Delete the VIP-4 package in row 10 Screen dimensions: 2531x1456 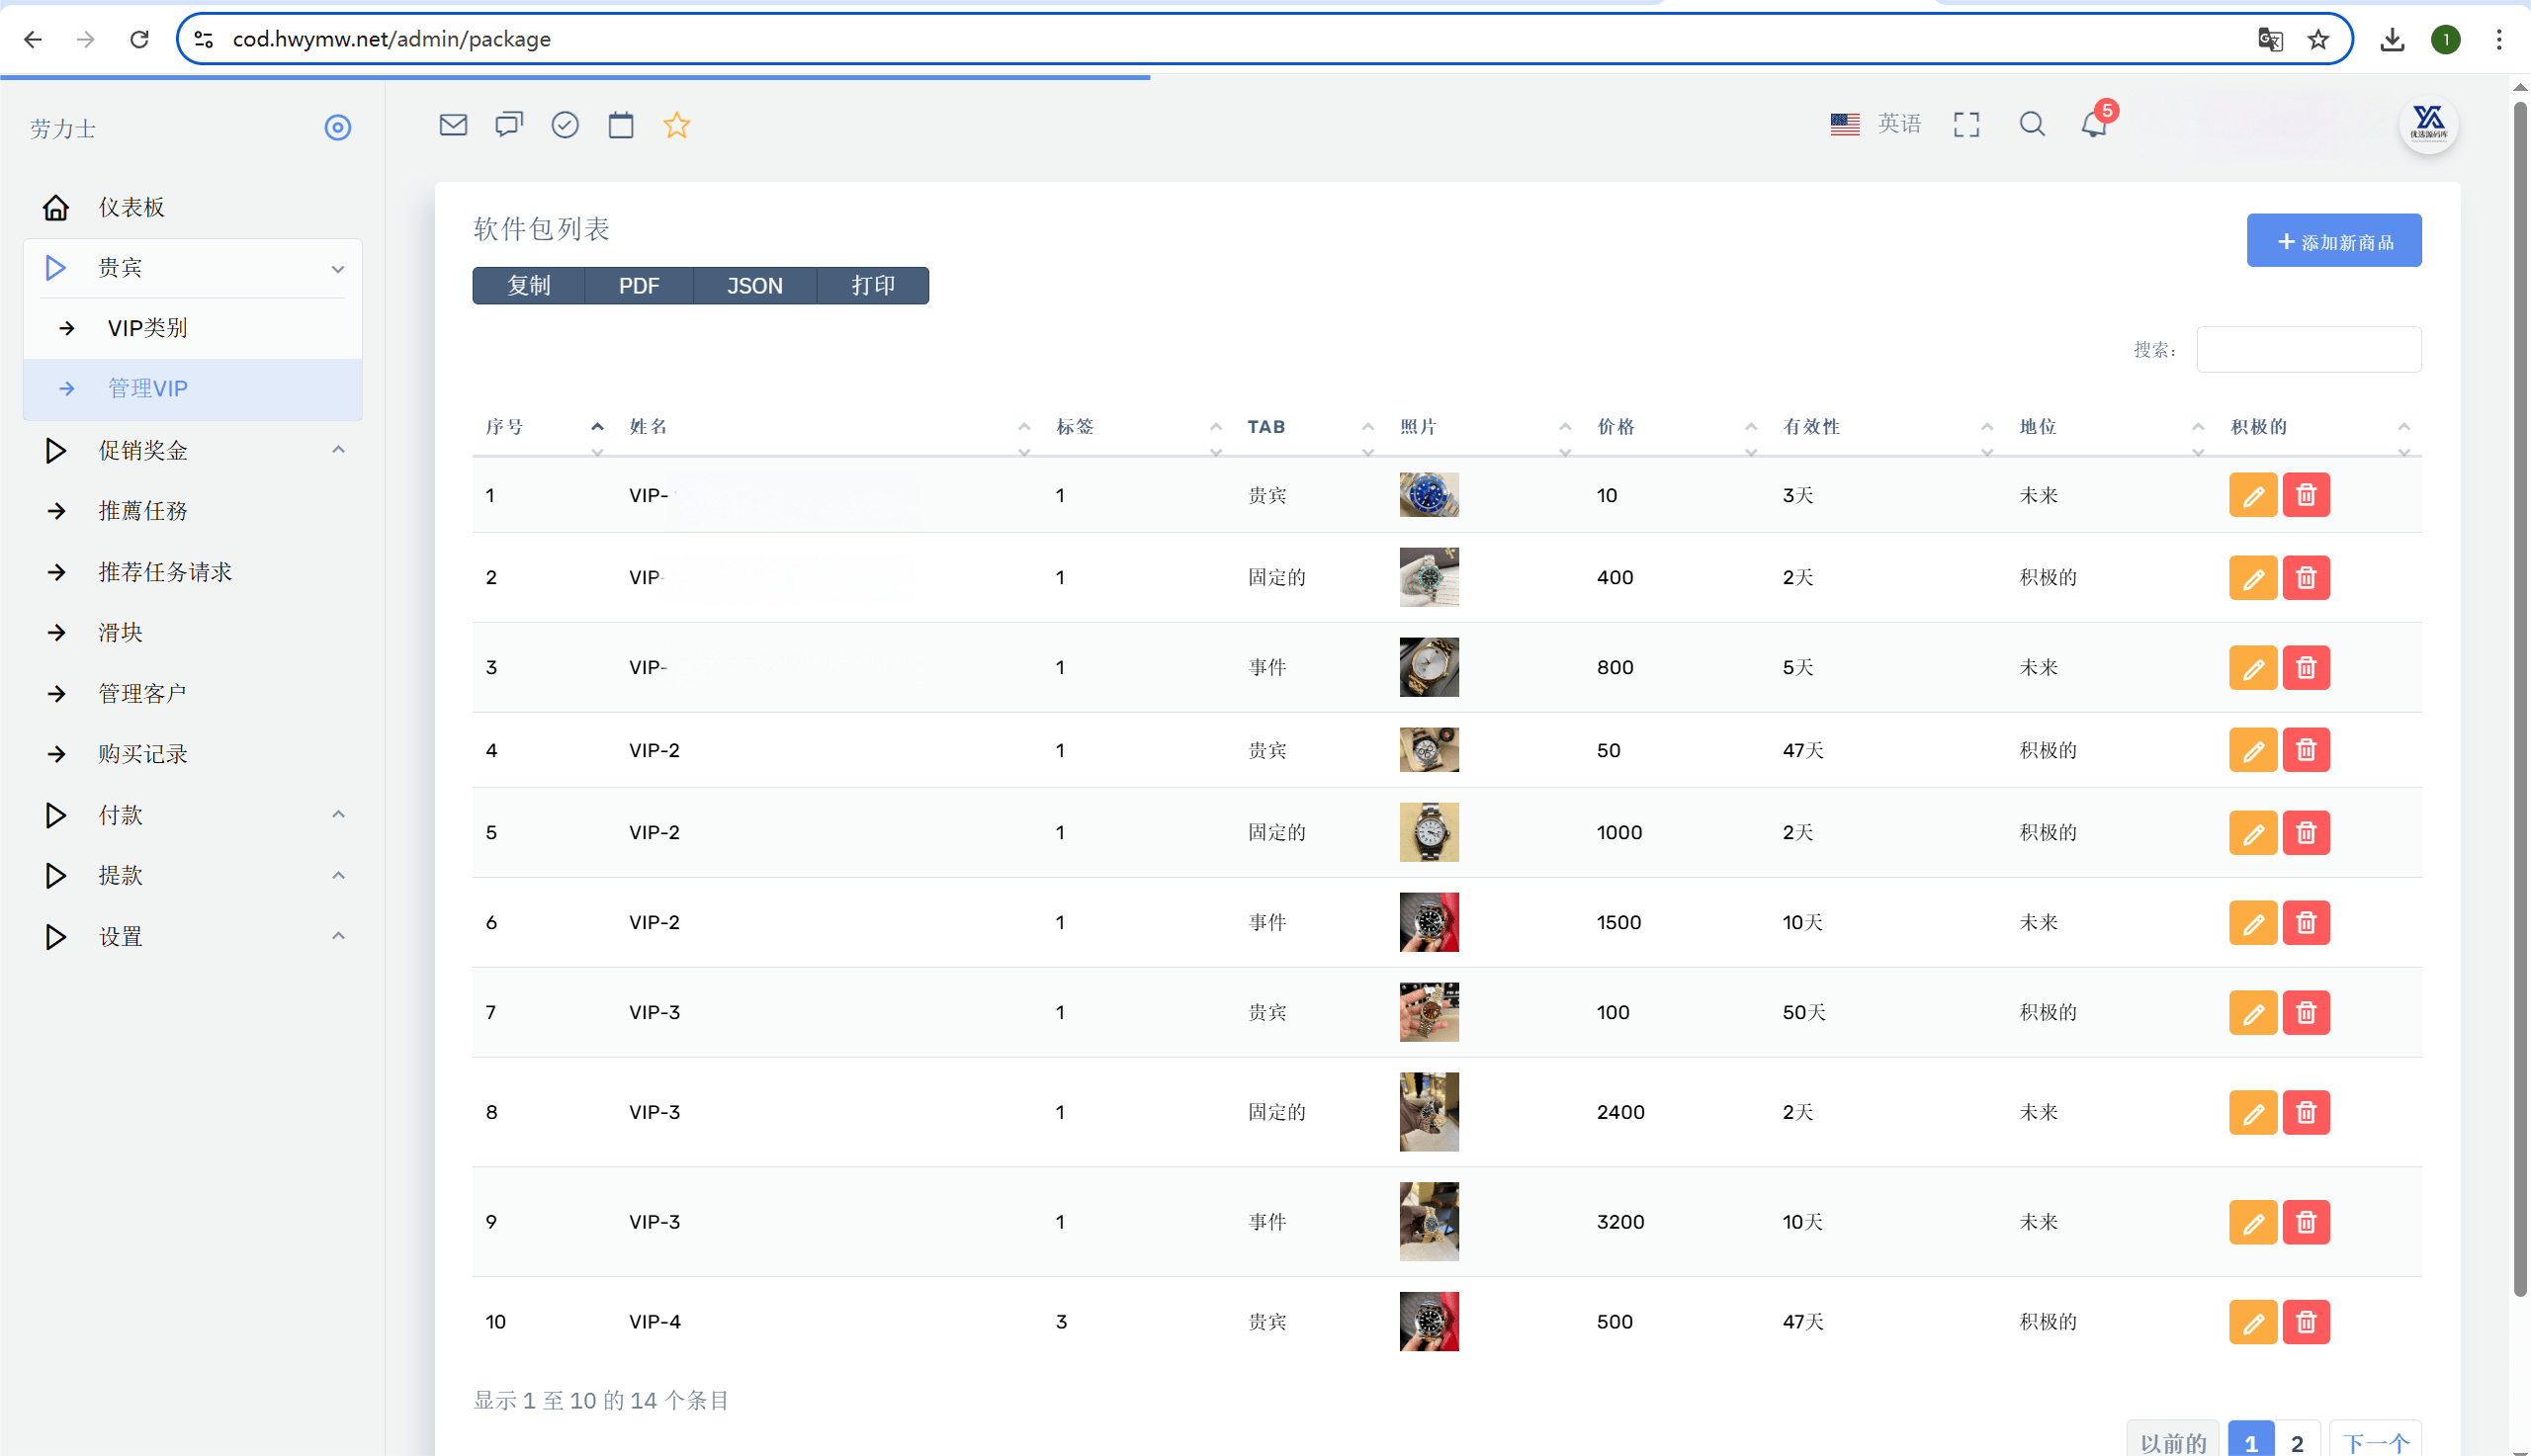(x=2306, y=1321)
